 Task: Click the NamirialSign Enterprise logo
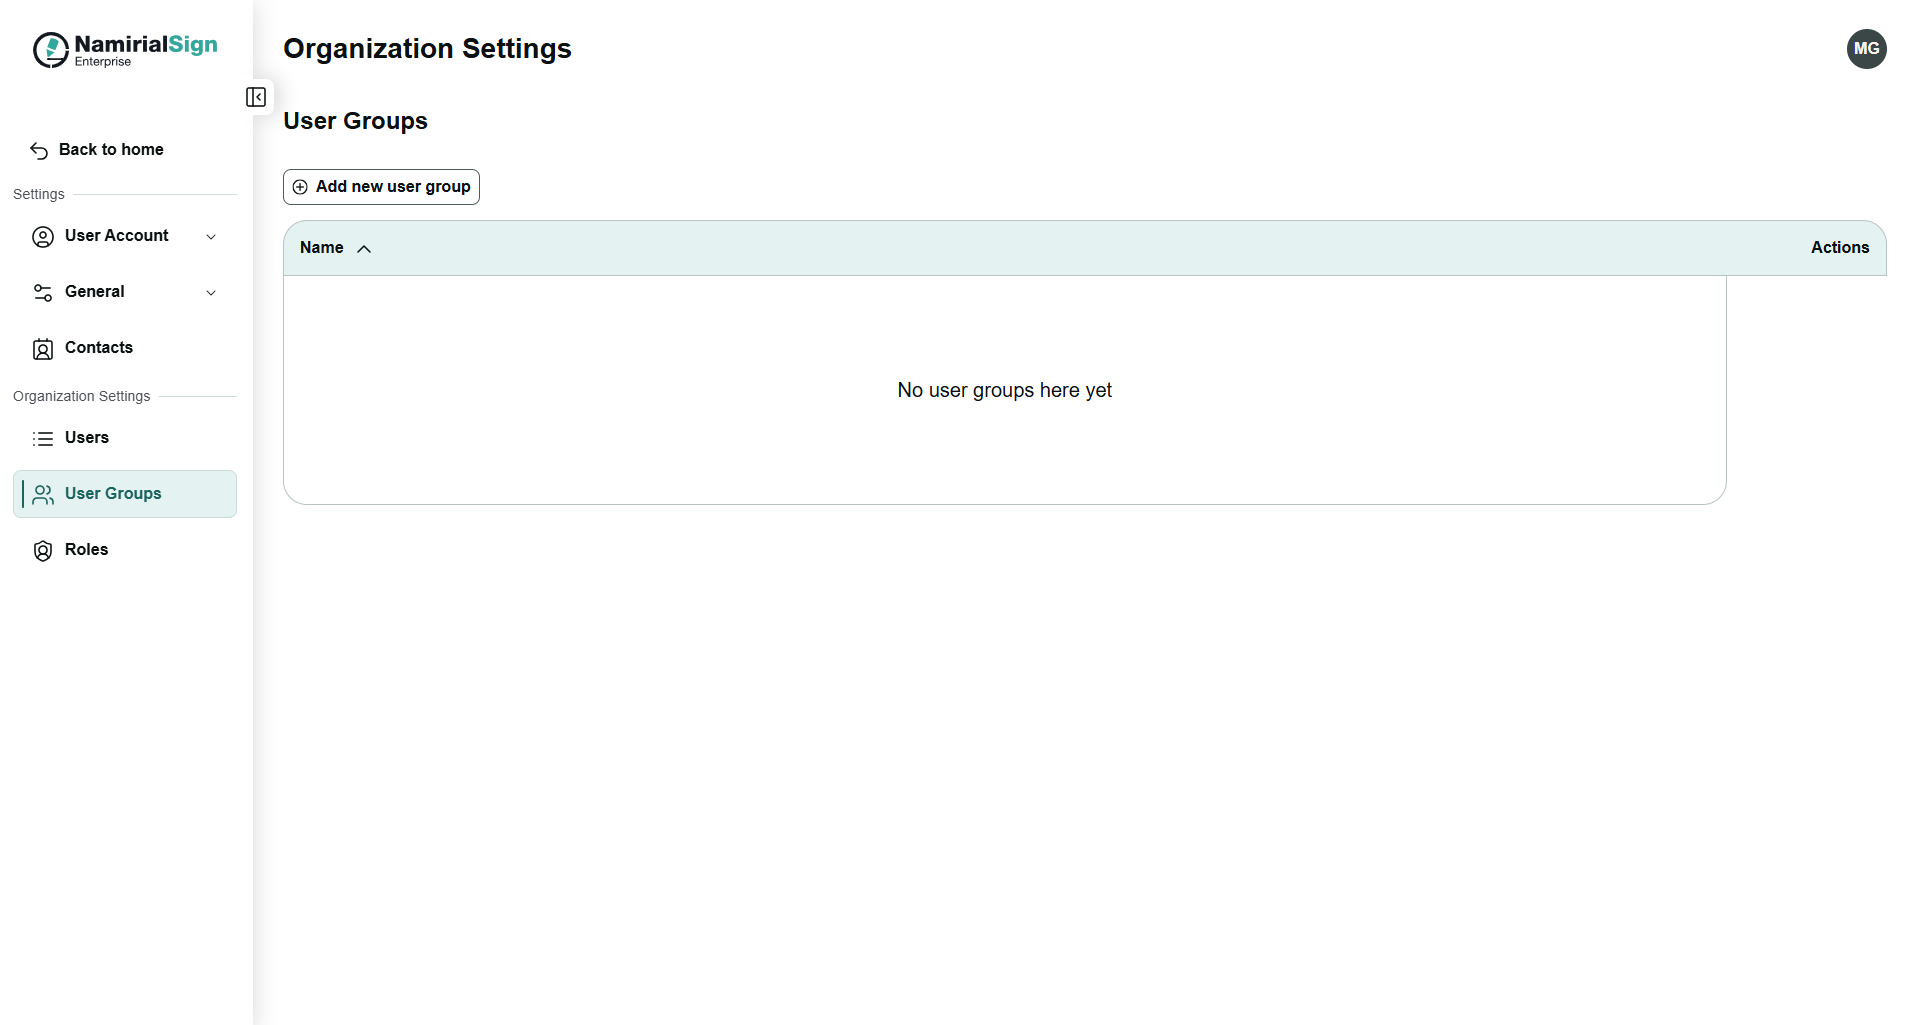125,49
